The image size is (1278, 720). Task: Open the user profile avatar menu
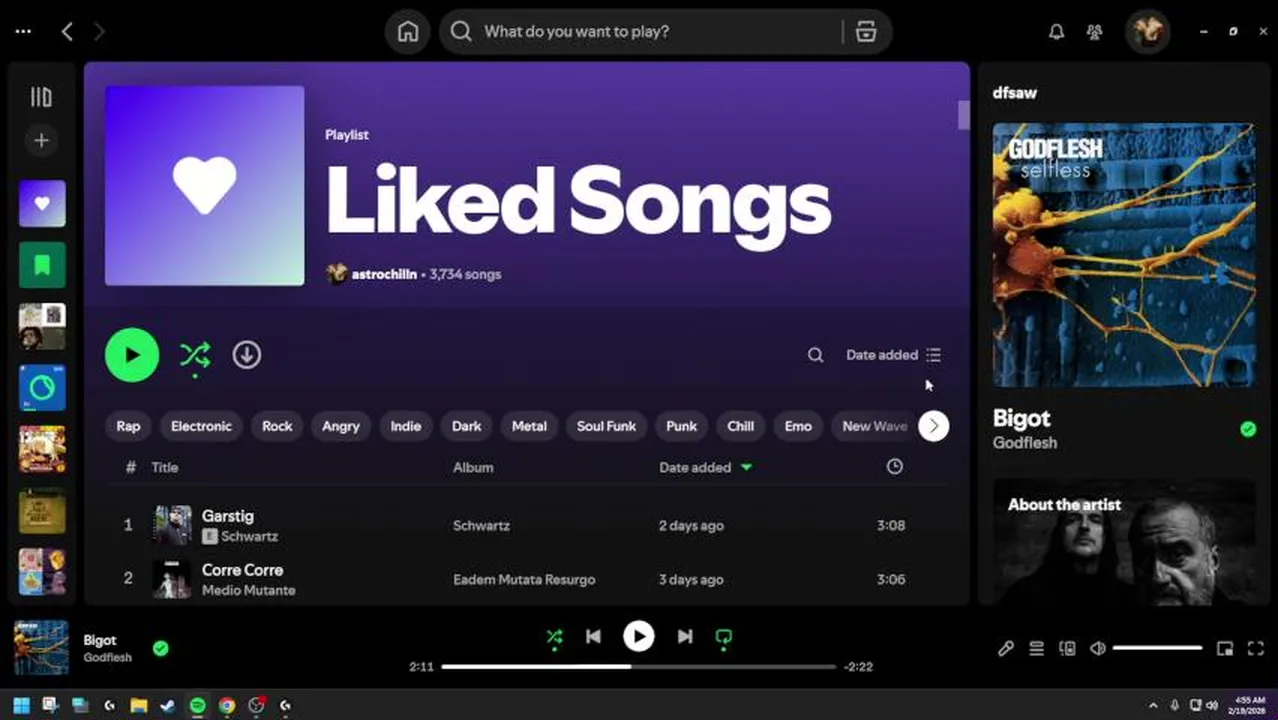pos(1147,31)
